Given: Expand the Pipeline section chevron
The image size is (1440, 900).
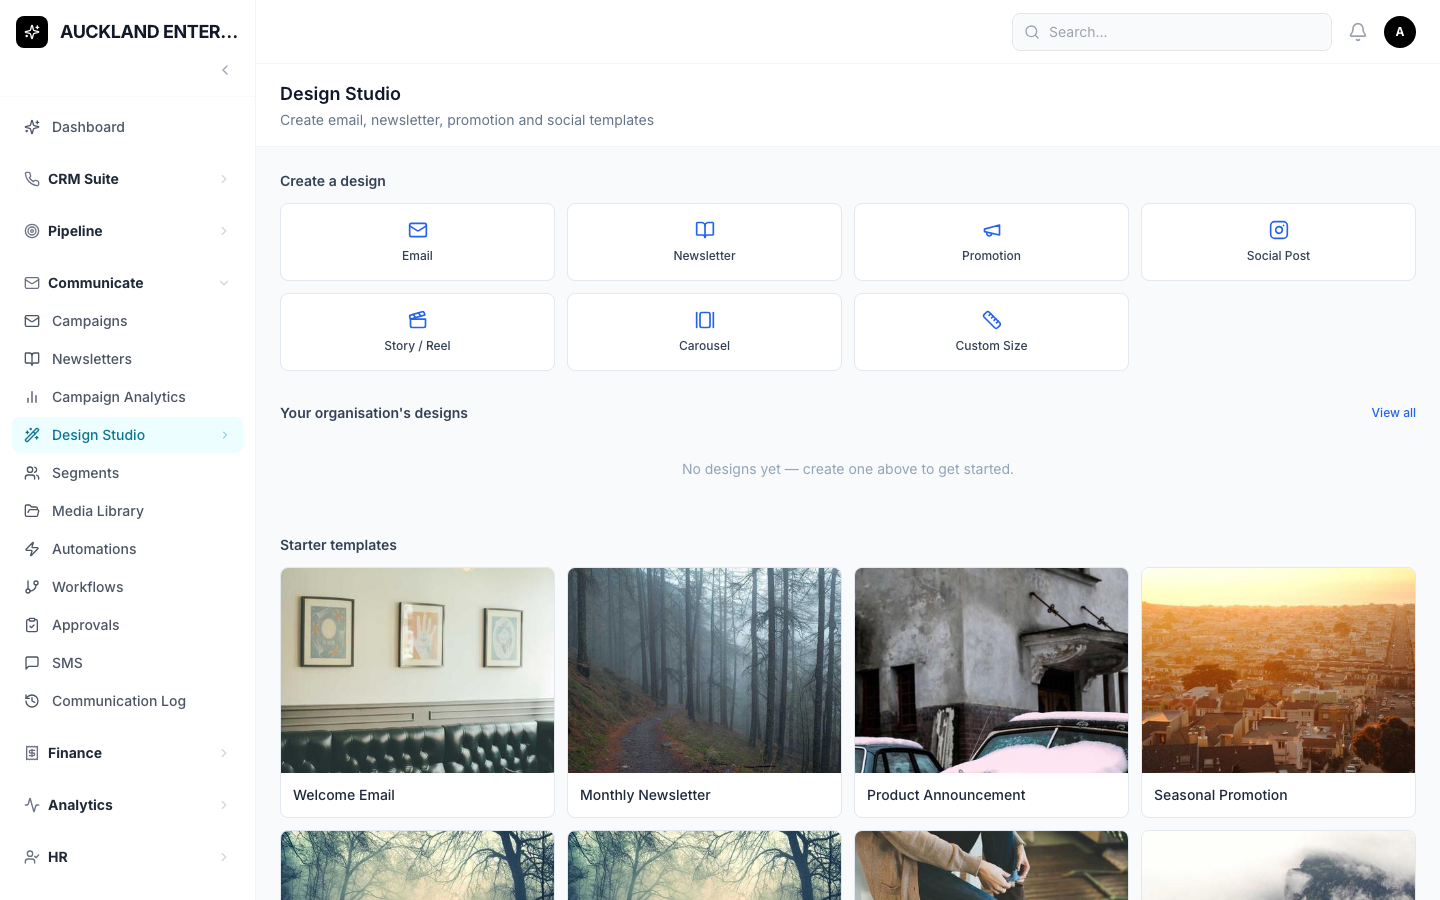Looking at the screenshot, I should point(224,231).
